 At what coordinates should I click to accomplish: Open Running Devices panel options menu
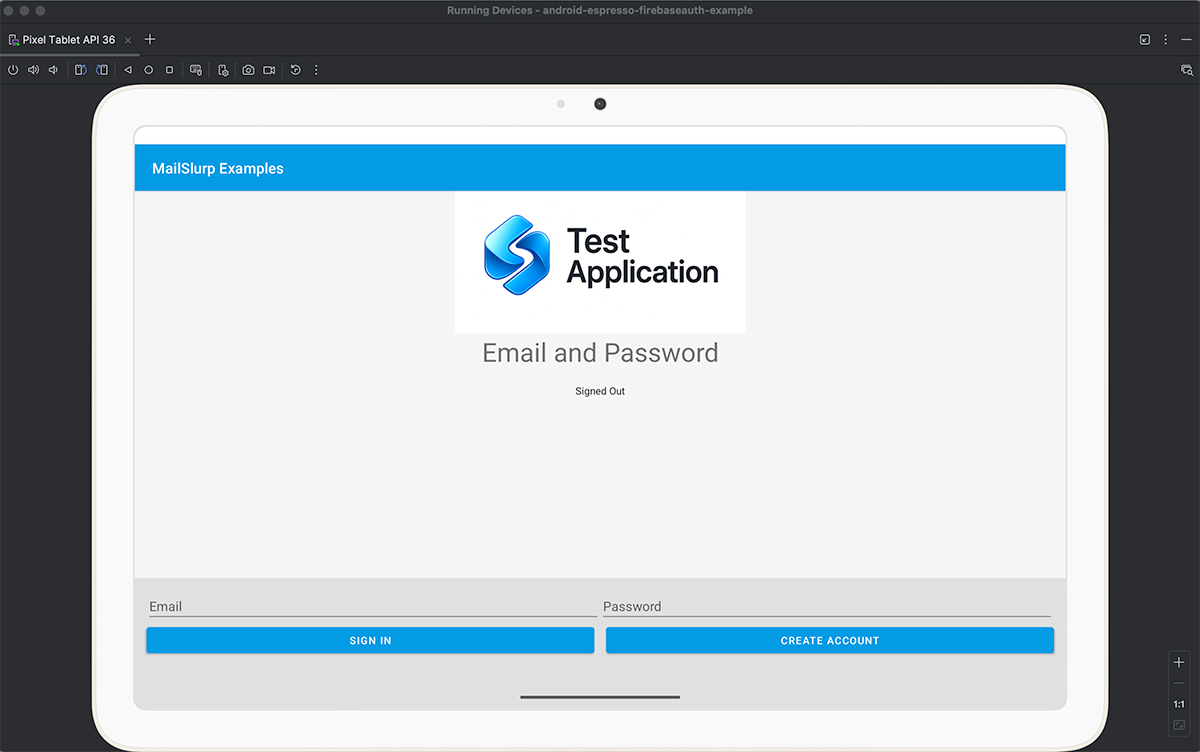click(1166, 39)
